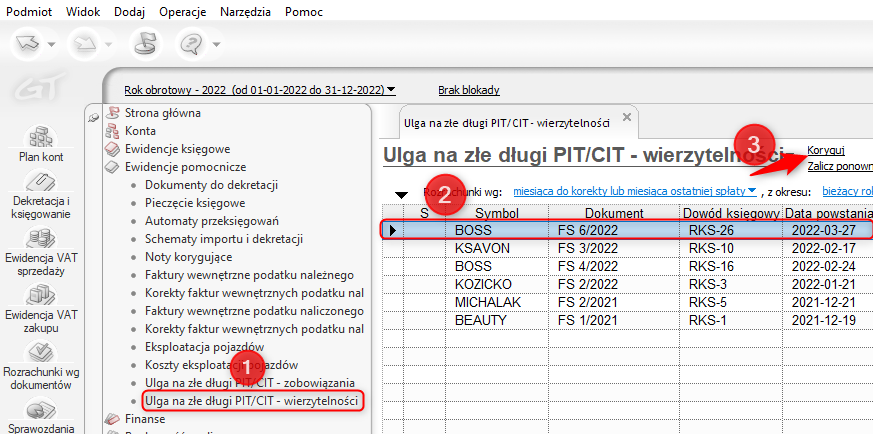Select Konta in the tree

click(140, 131)
